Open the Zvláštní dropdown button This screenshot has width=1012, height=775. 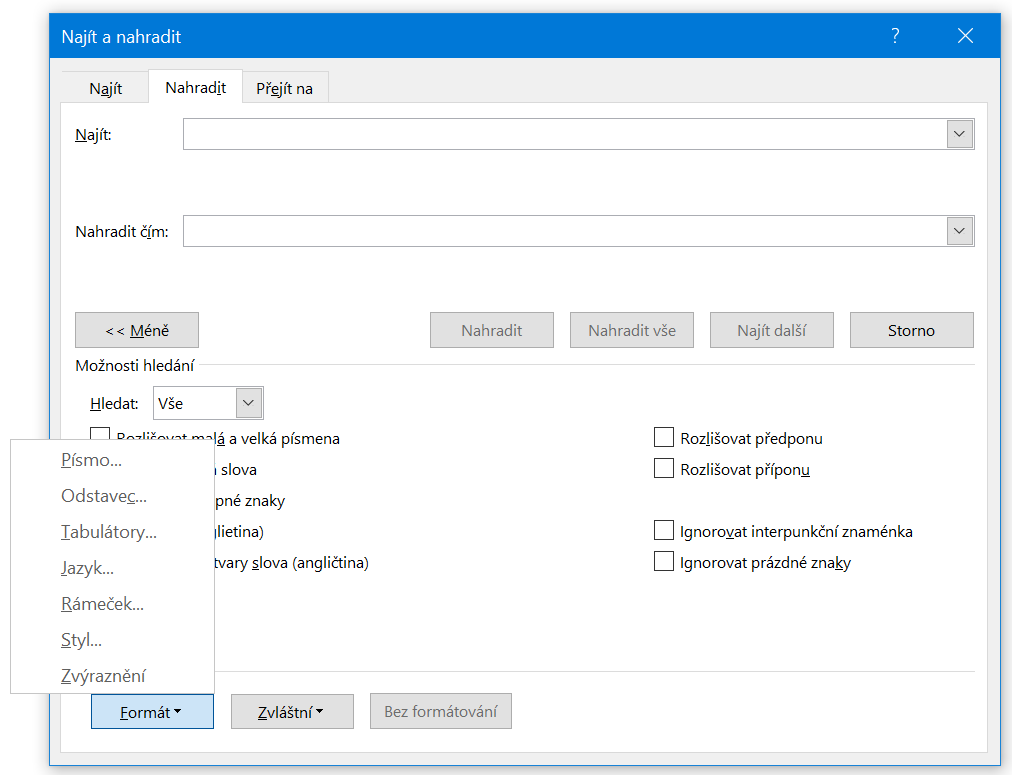tap(292, 712)
